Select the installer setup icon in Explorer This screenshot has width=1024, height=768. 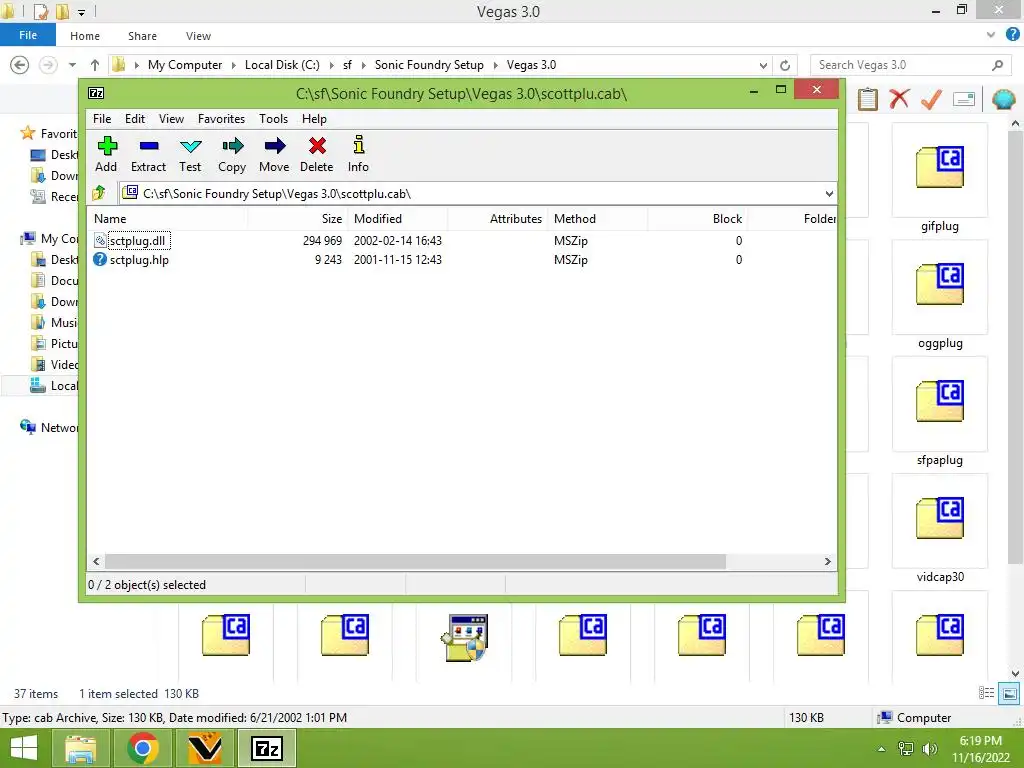coord(464,637)
